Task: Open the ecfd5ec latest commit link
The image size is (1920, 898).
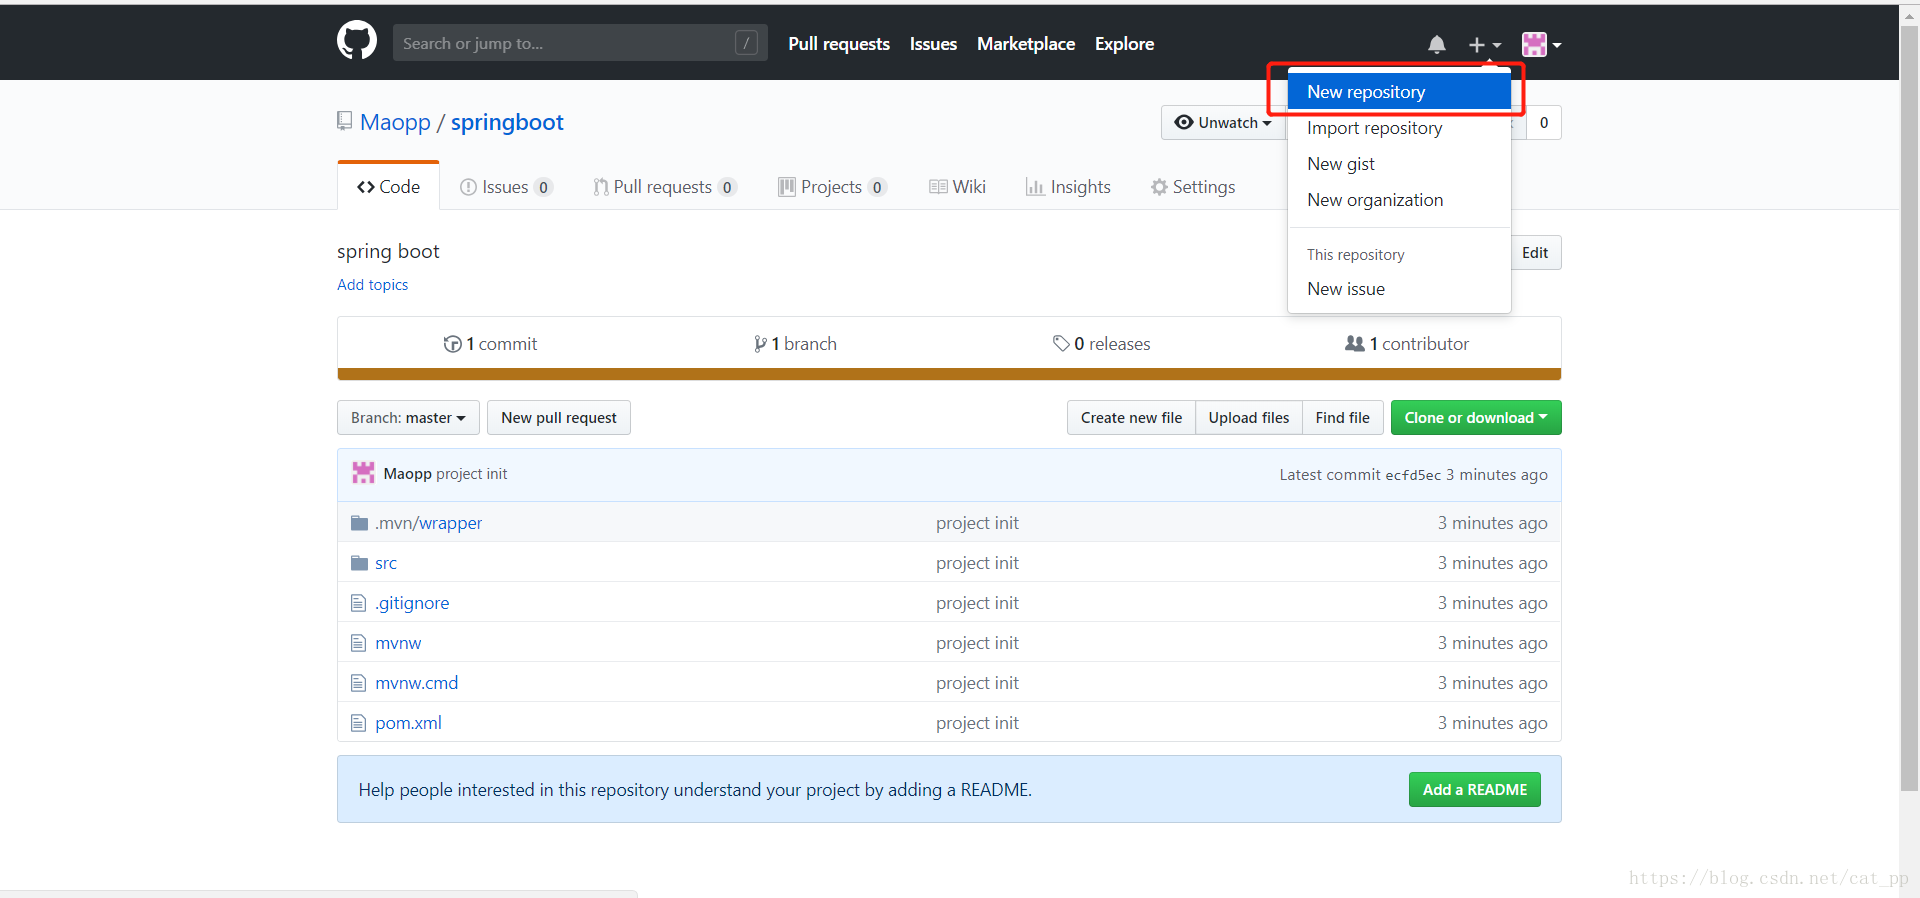Action: [1413, 475]
